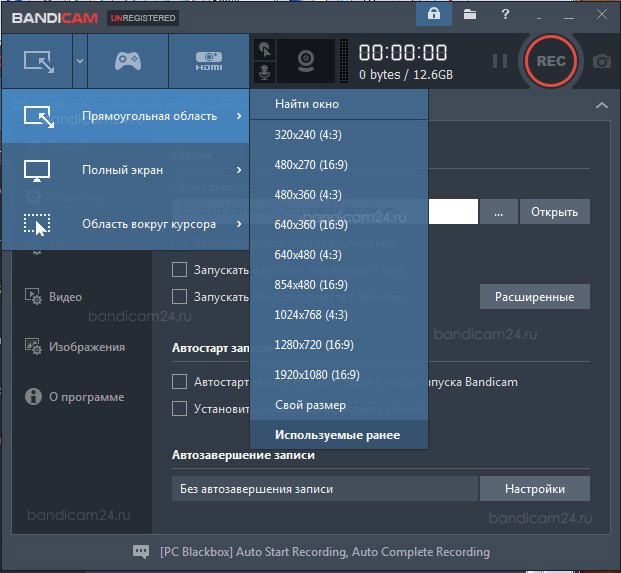The width and height of the screenshot is (621, 573).
Task: Expand the Область вокруг курсора submenu arrow
Action: pos(239,224)
